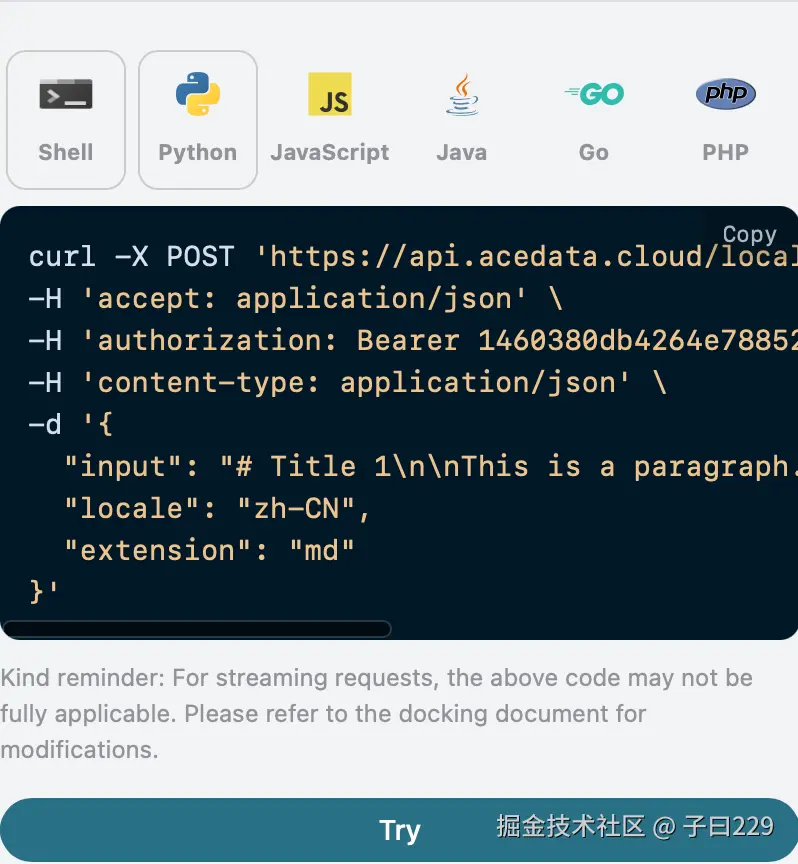Click the "extension": "md" line
This screenshot has width=798, height=864.
(x=209, y=550)
